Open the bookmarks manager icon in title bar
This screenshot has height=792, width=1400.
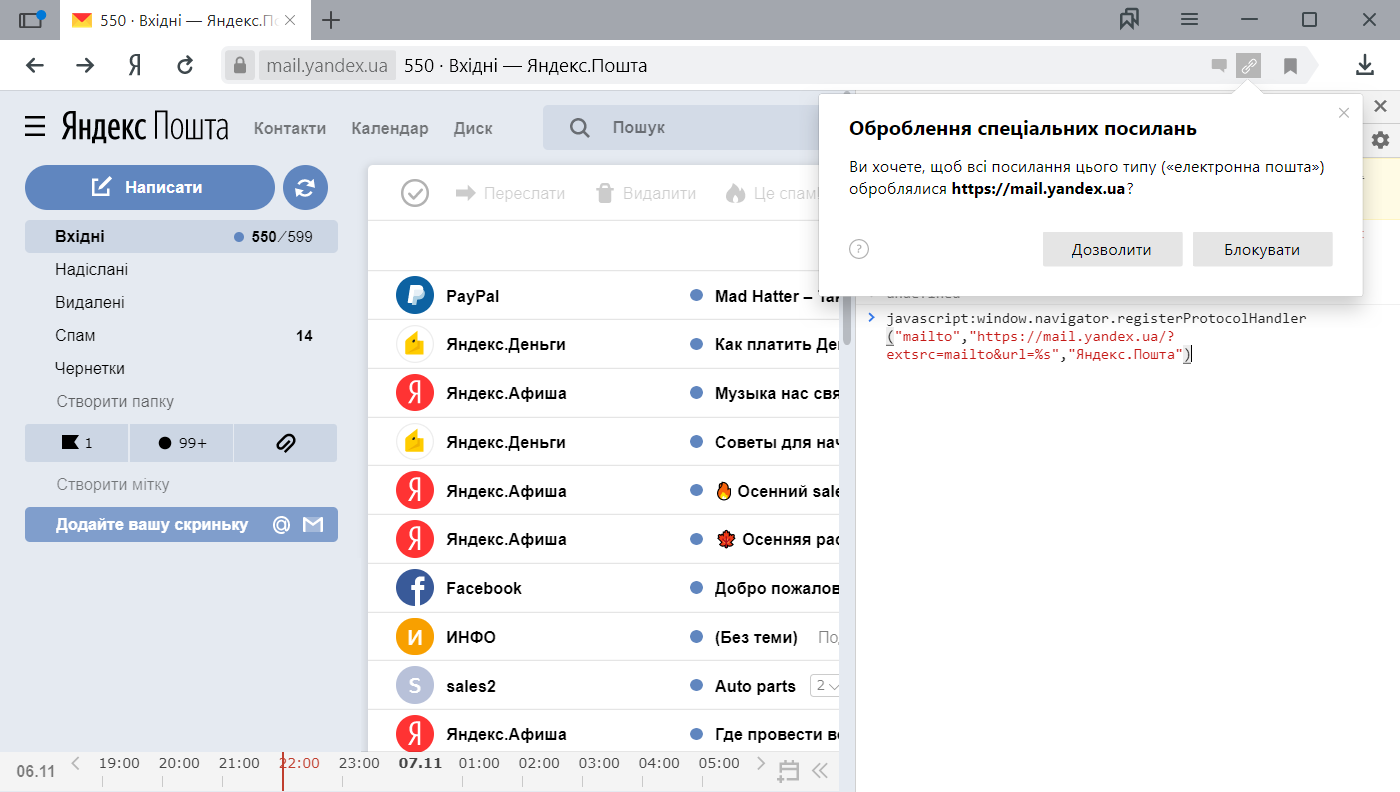[x=1130, y=19]
